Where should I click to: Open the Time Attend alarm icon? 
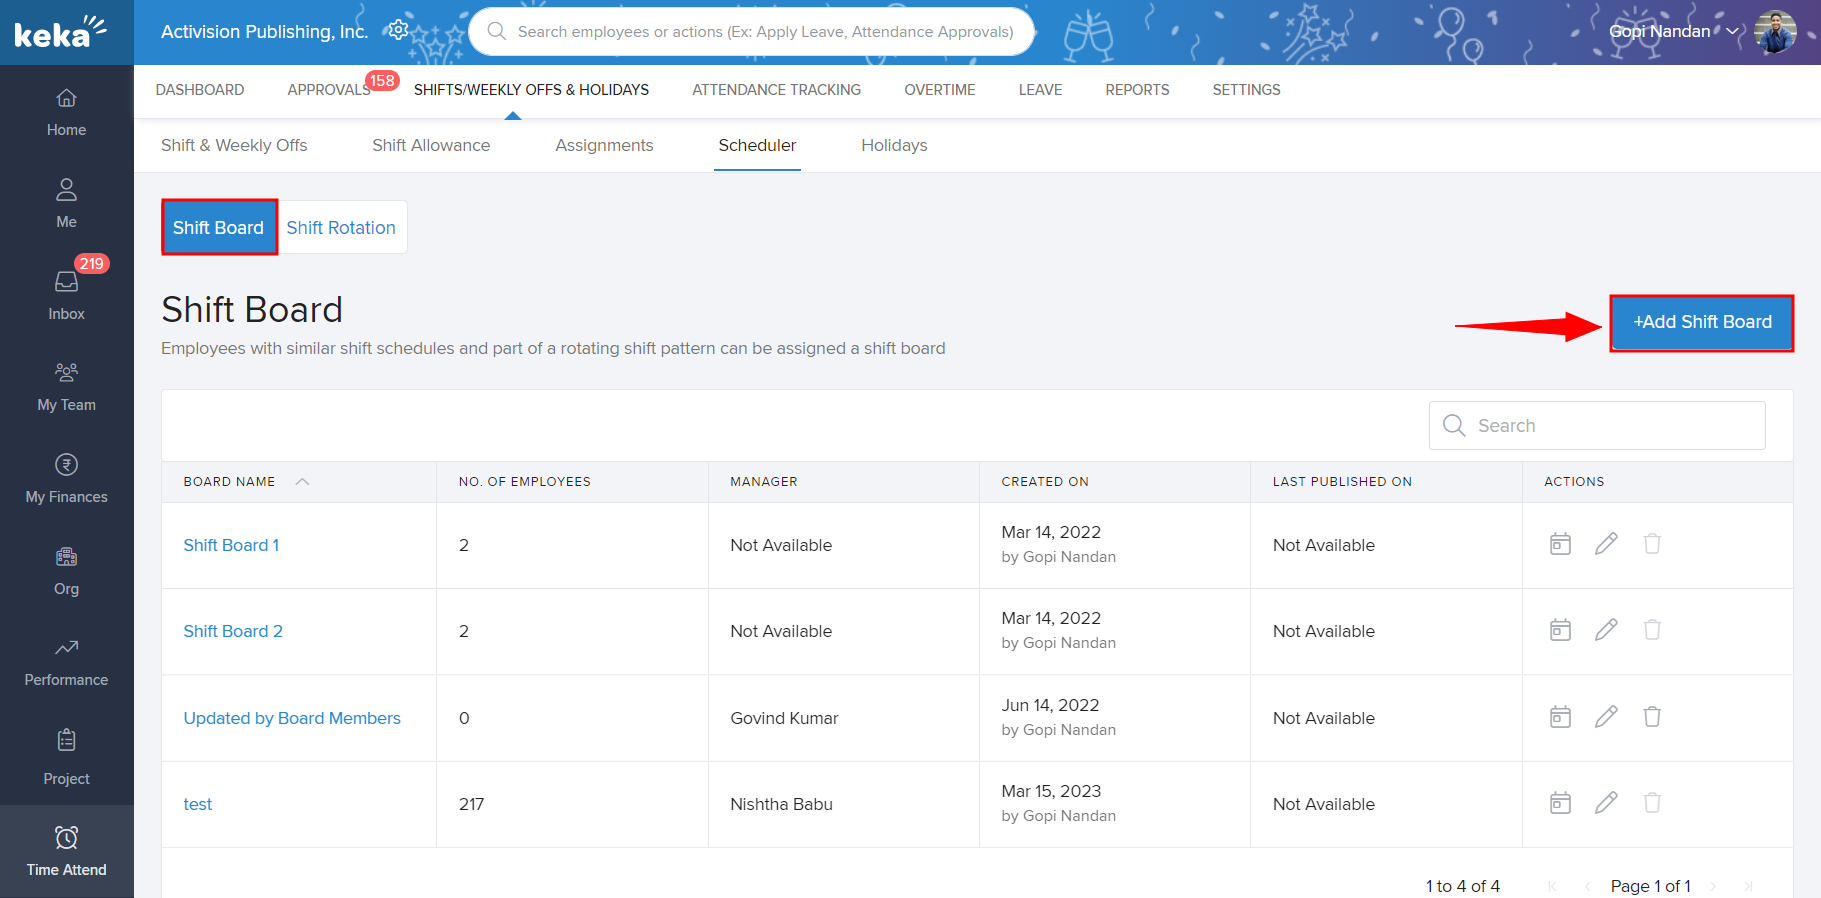point(66,838)
